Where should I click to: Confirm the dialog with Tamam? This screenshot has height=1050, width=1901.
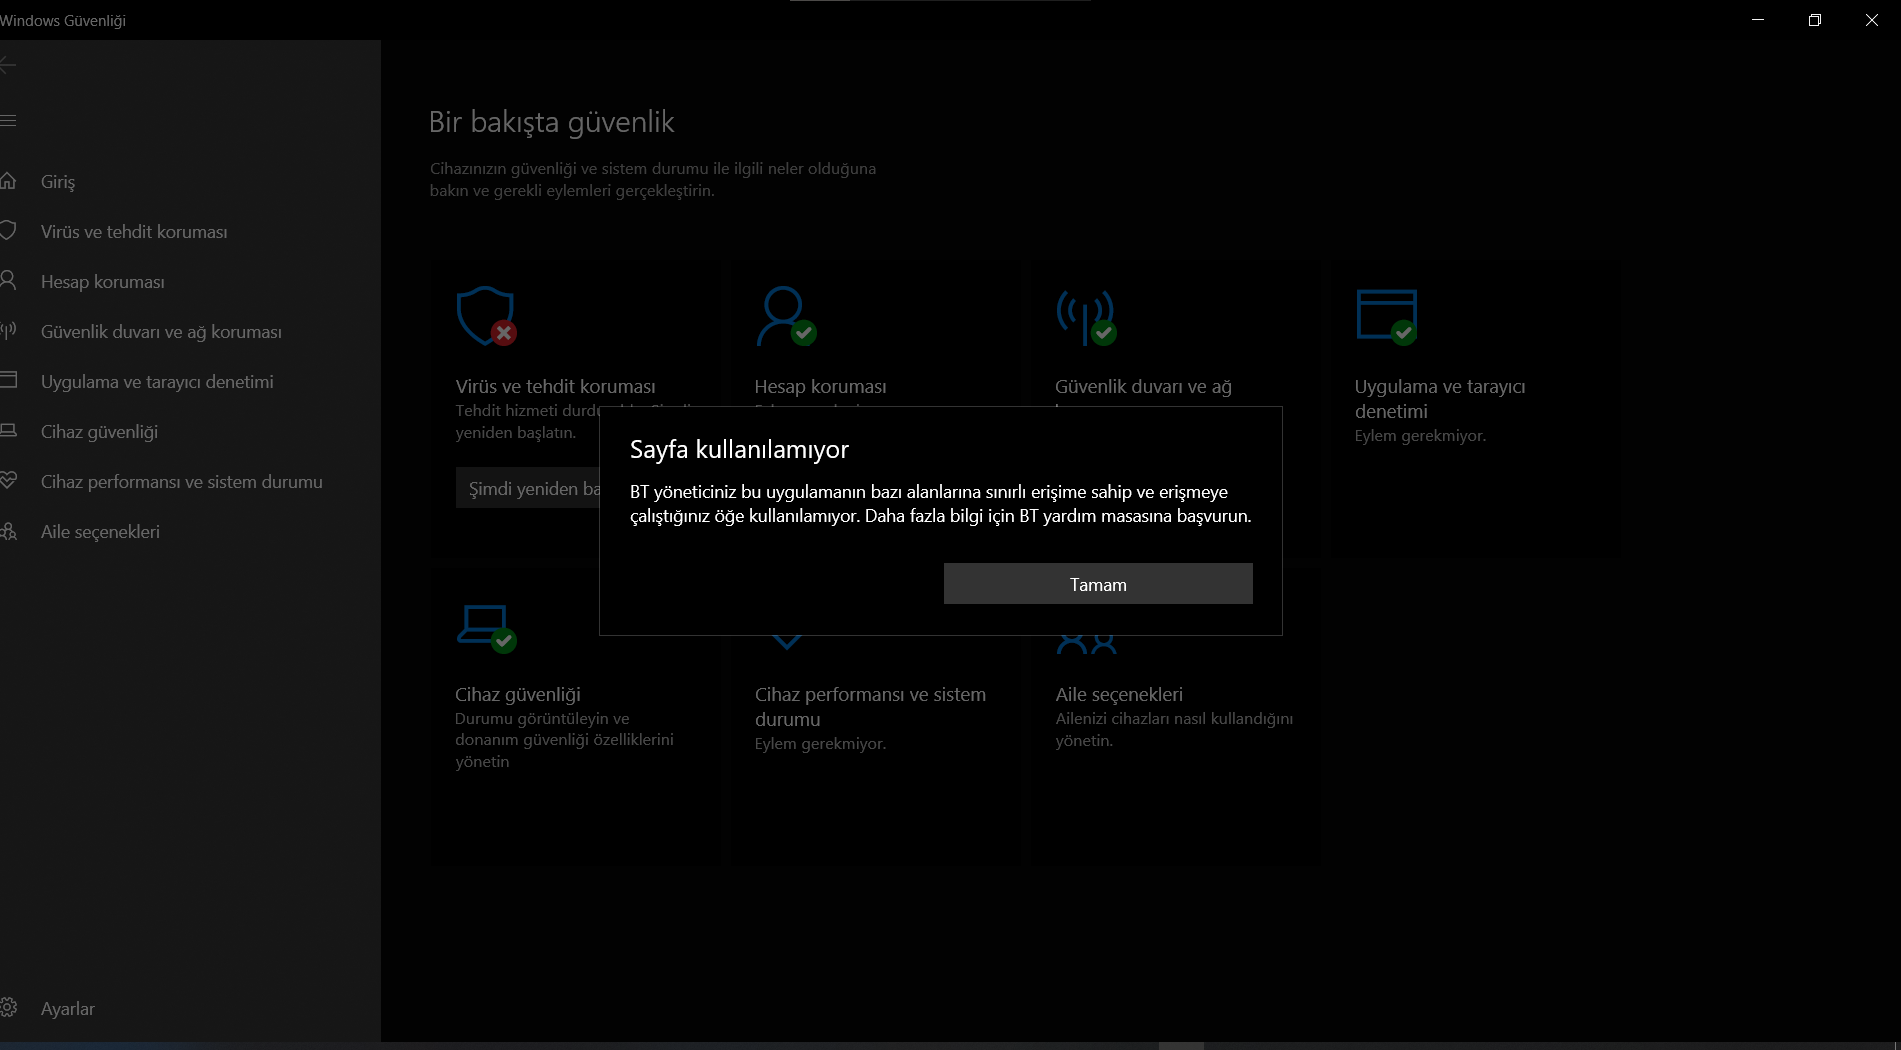(x=1098, y=584)
